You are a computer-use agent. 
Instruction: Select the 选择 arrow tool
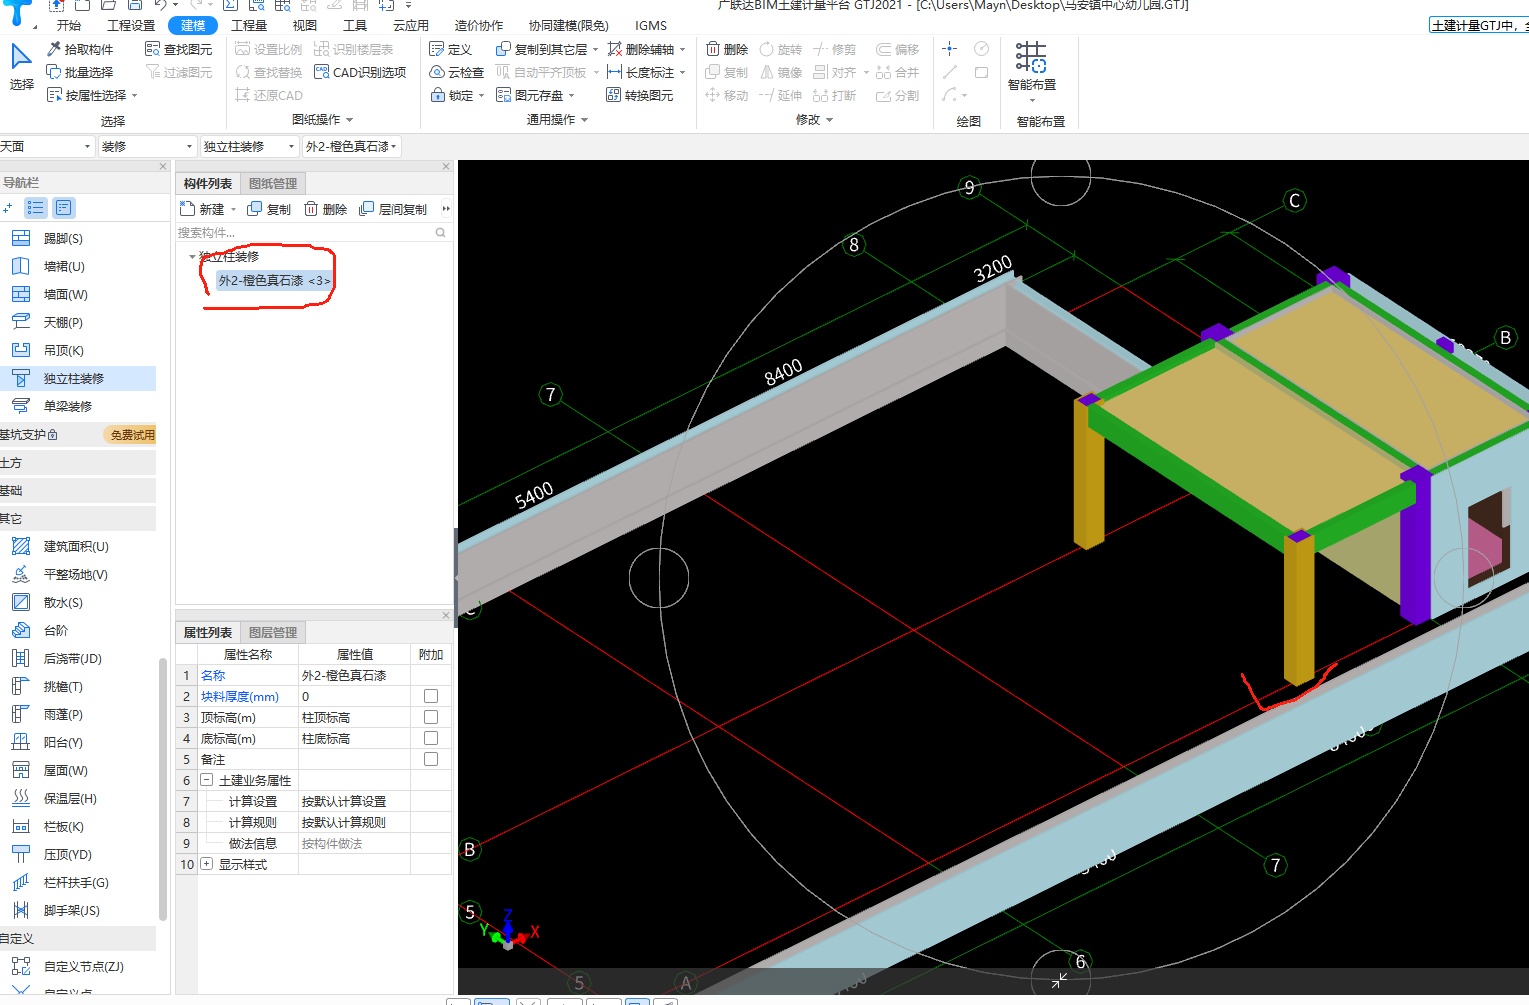pos(21,67)
